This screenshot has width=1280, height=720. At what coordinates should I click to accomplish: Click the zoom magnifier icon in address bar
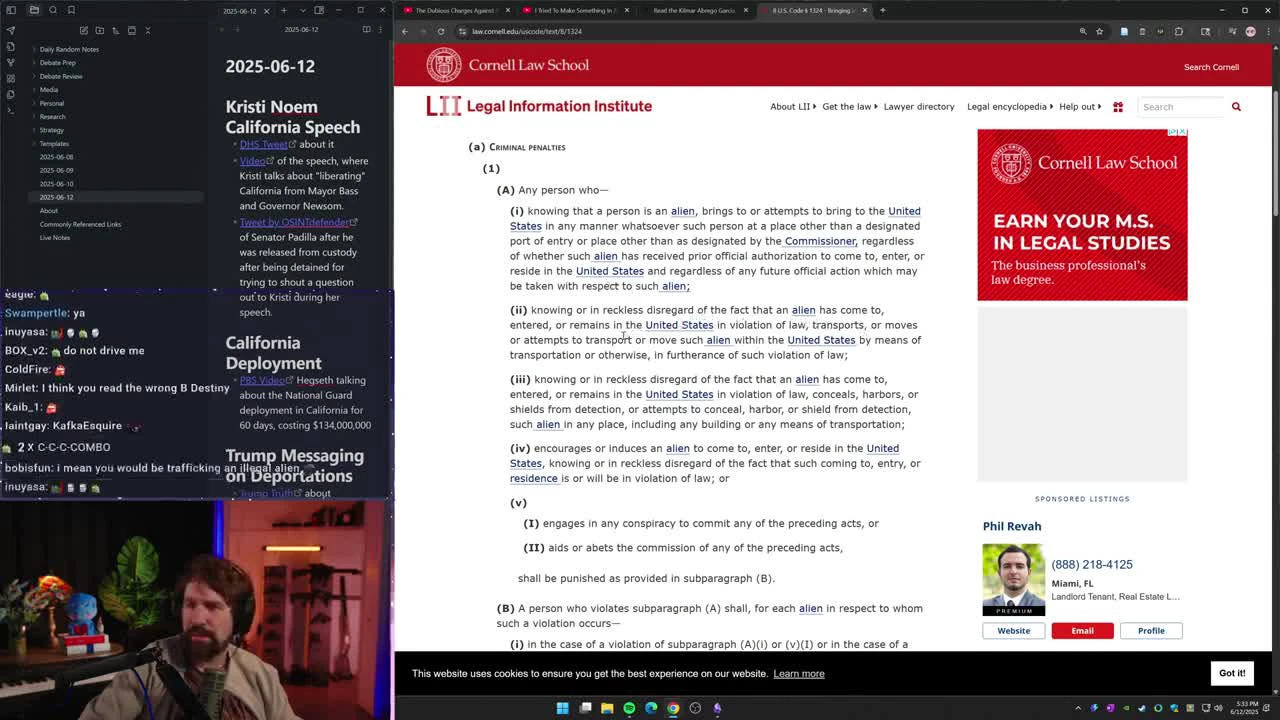click(1082, 31)
